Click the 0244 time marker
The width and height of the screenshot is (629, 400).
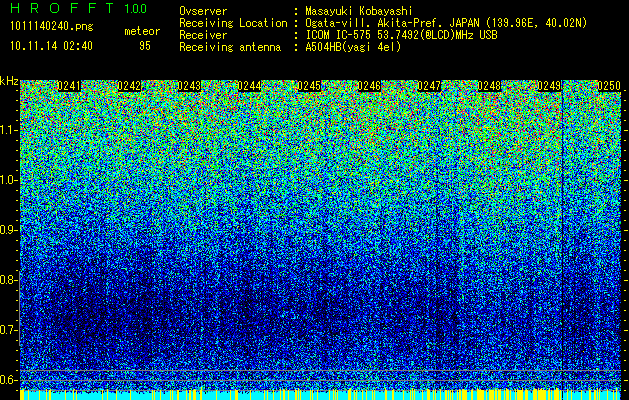pyautogui.click(x=249, y=86)
